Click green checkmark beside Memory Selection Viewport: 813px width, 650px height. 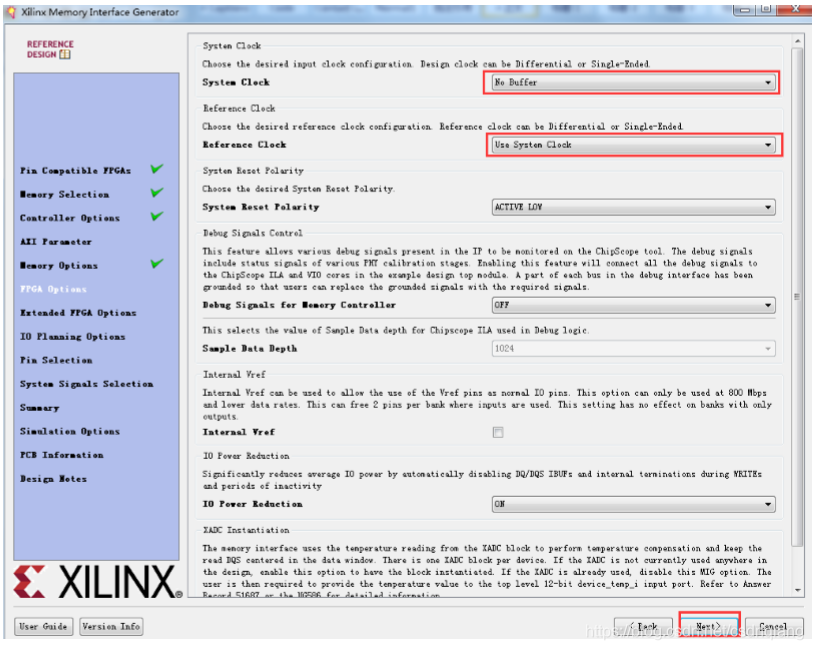157,193
